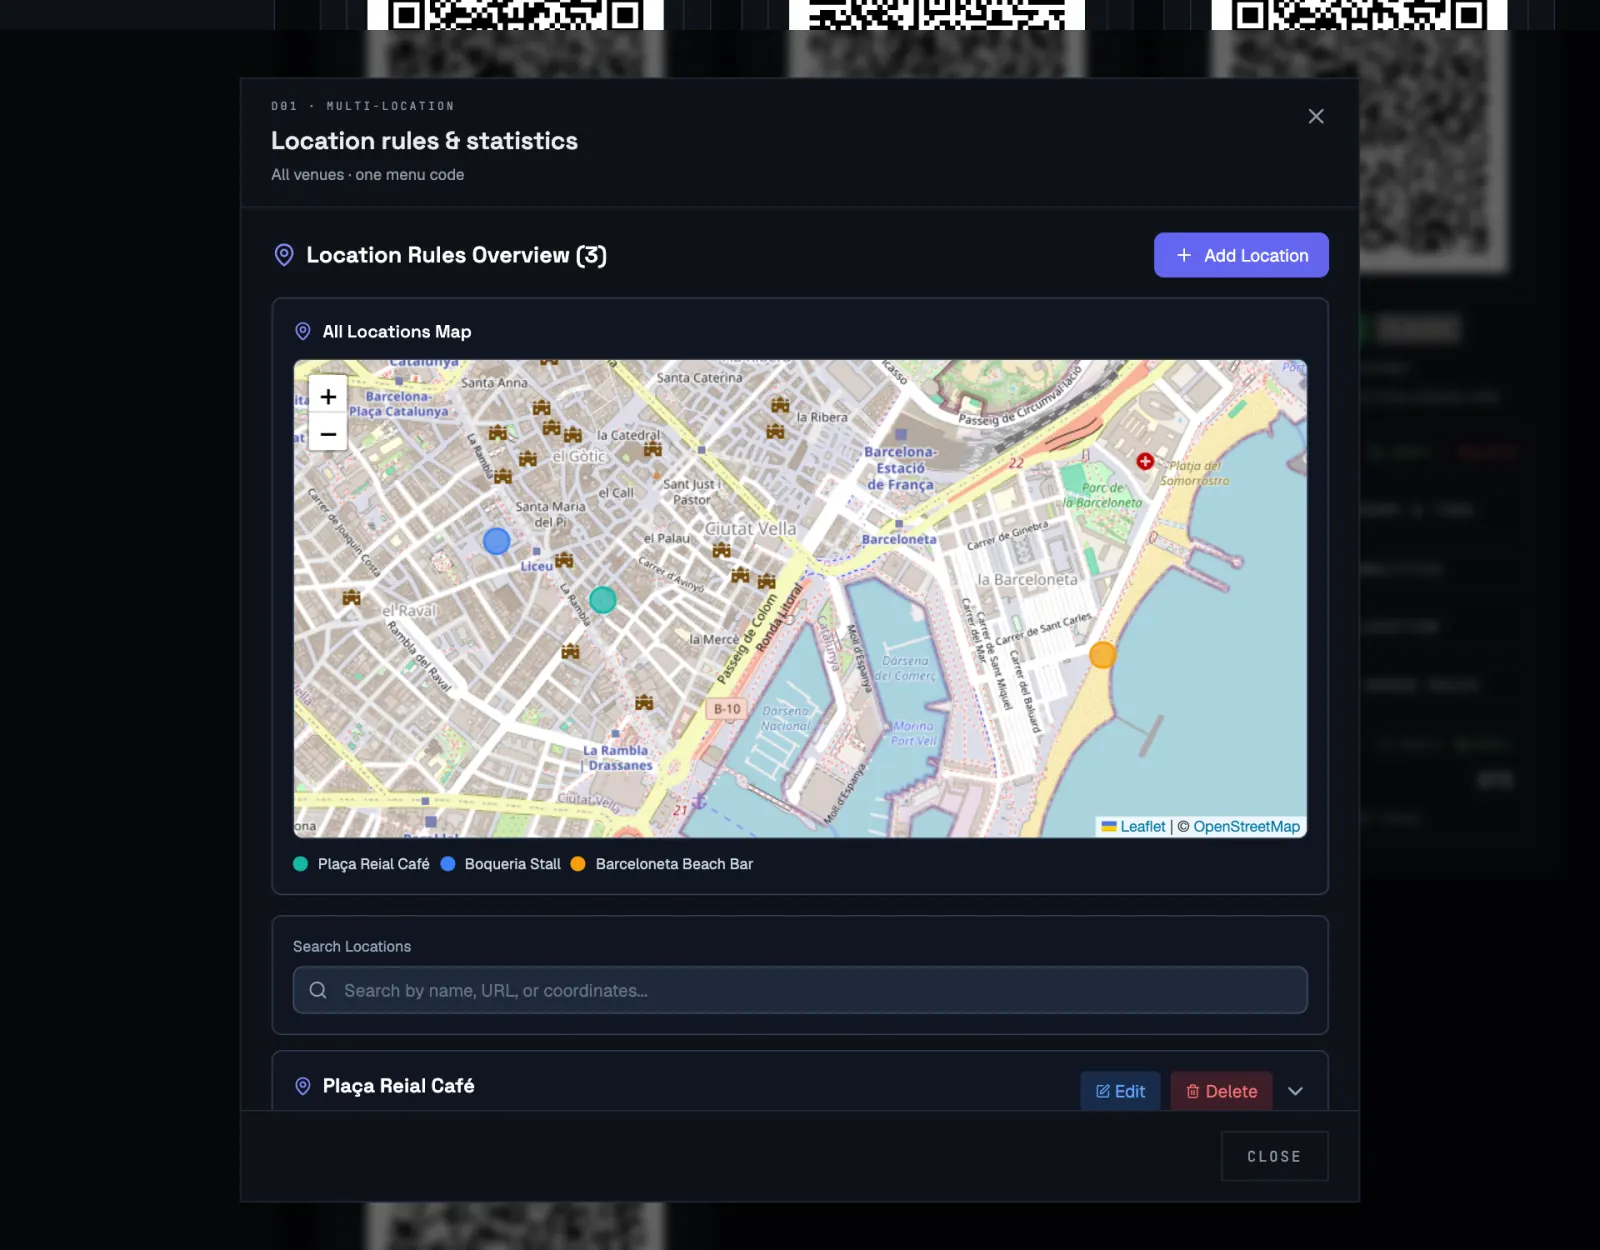Viewport: 1600px width, 1250px height.
Task: Click the blue Boqueria Stall map marker
Action: pos(496,541)
